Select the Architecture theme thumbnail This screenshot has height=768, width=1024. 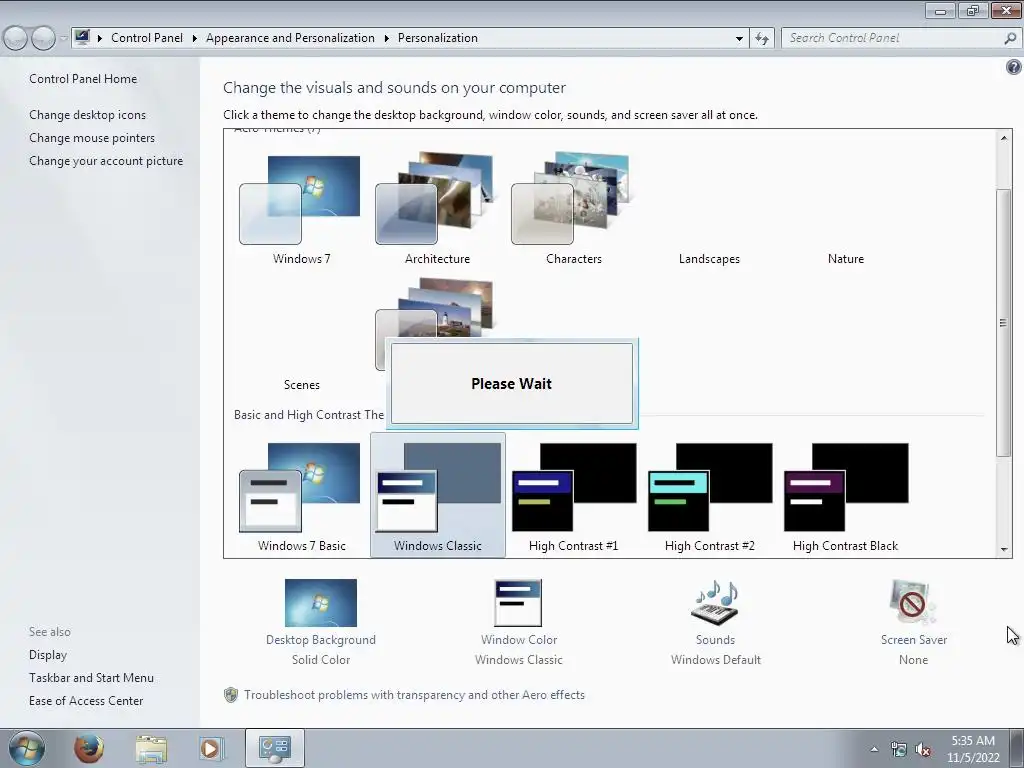[434, 199]
